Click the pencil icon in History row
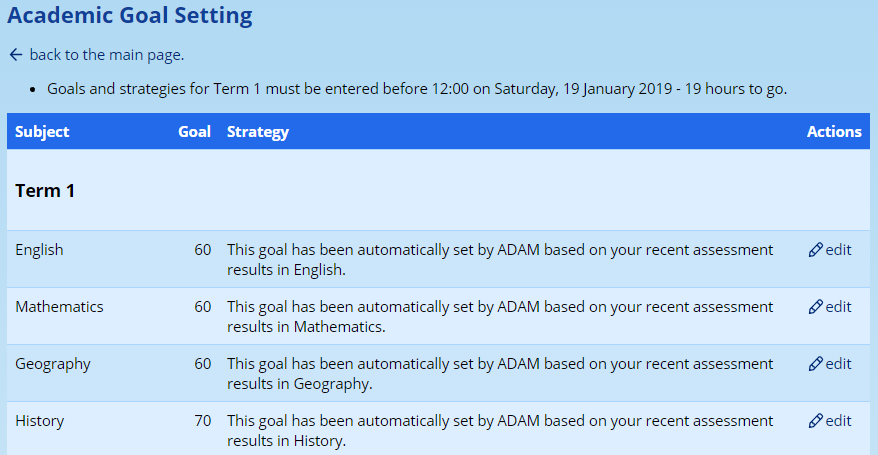Viewport: 878px width, 455px height. [815, 421]
